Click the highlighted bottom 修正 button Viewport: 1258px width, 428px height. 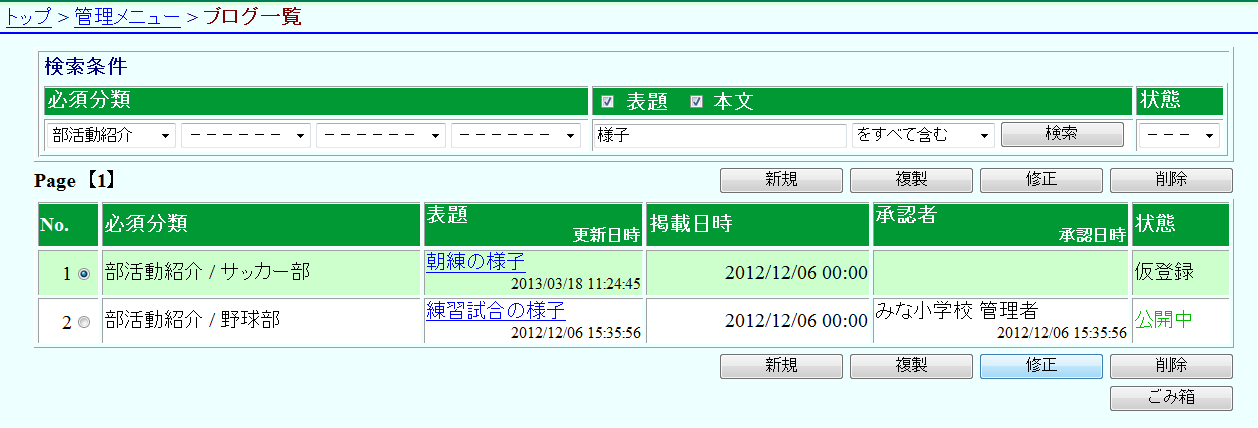point(1041,366)
